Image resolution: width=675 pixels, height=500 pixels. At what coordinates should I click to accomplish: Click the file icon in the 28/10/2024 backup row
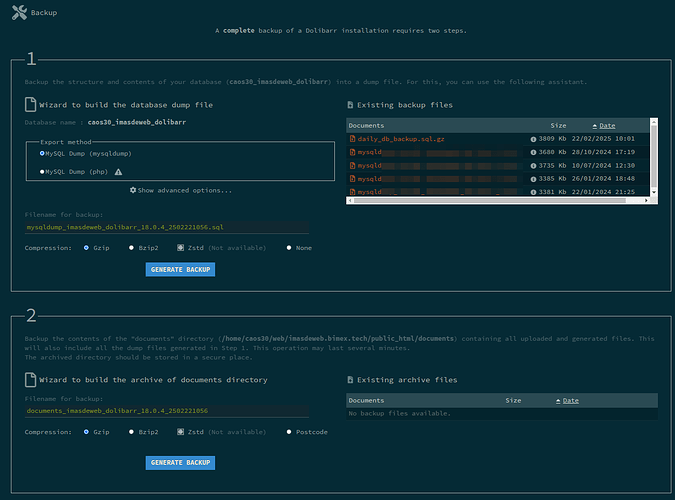353,152
